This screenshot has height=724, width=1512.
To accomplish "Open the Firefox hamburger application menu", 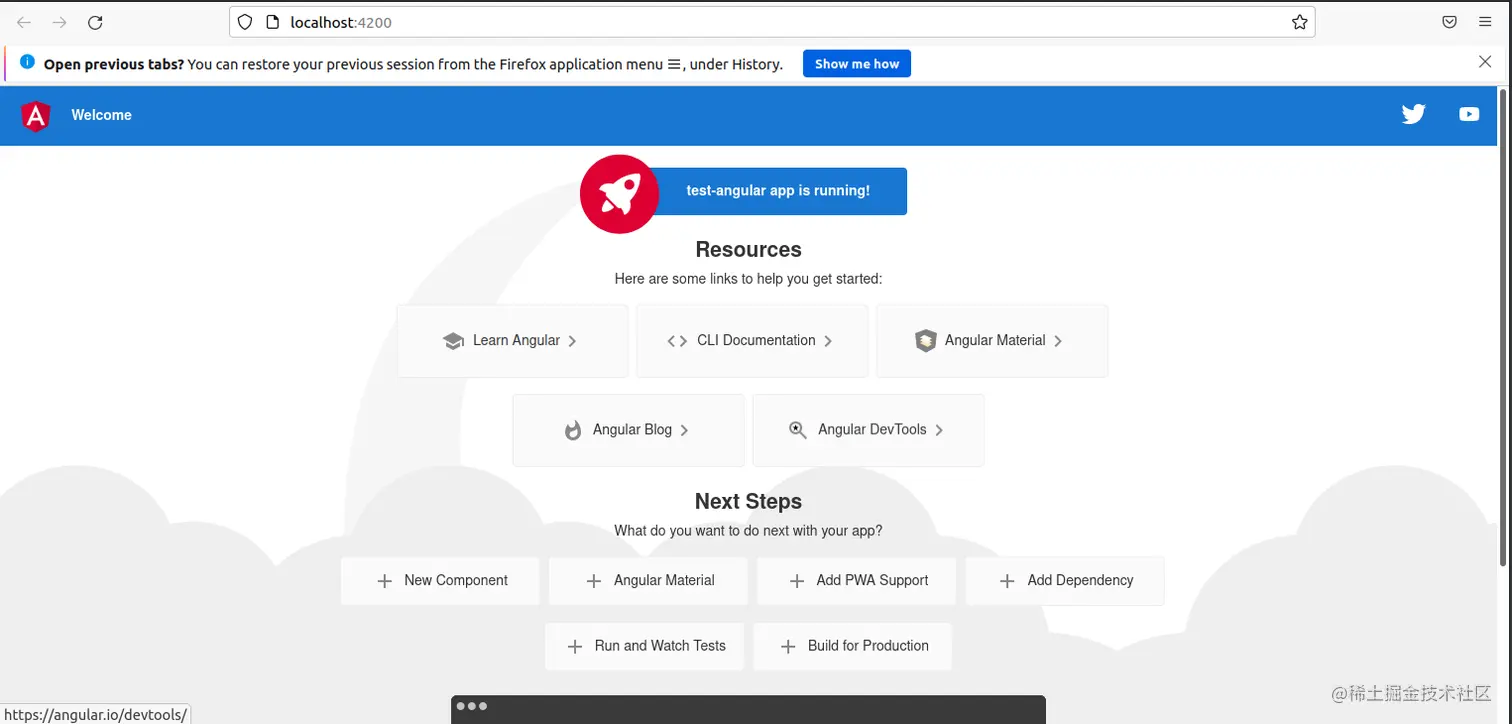I will [1485, 22].
